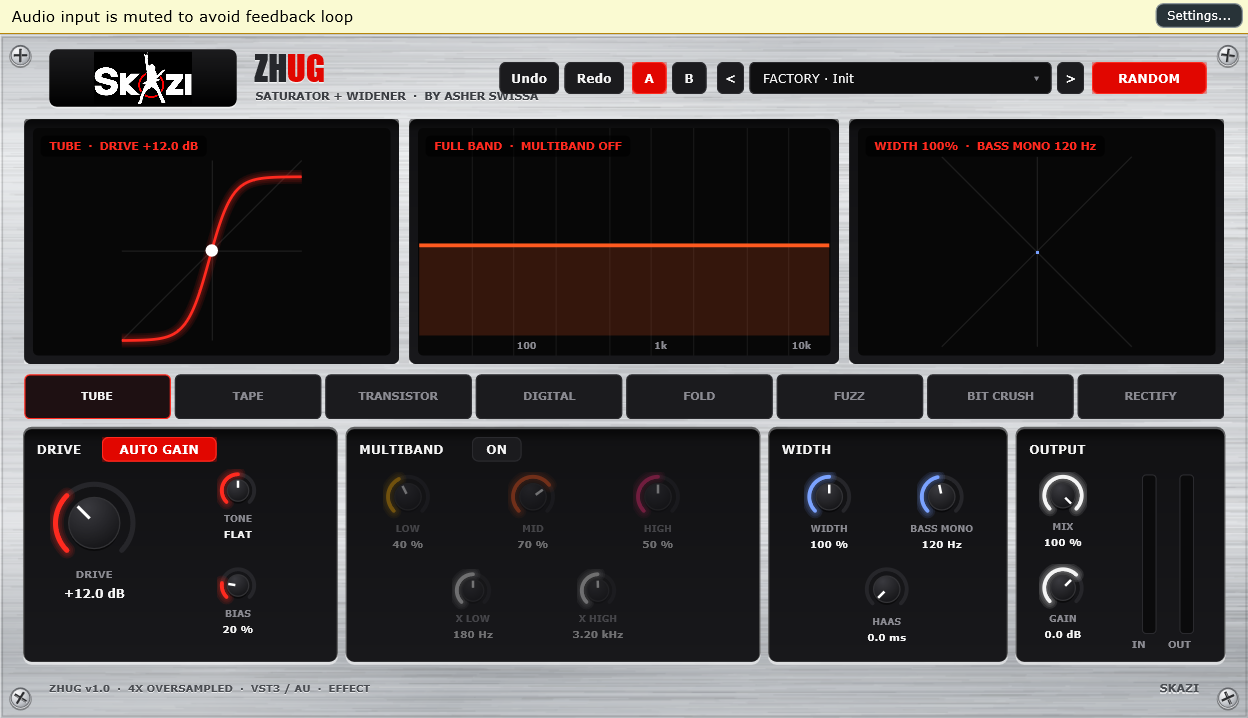Click the OUT level meter
This screenshot has height=718, width=1248.
point(1187,553)
